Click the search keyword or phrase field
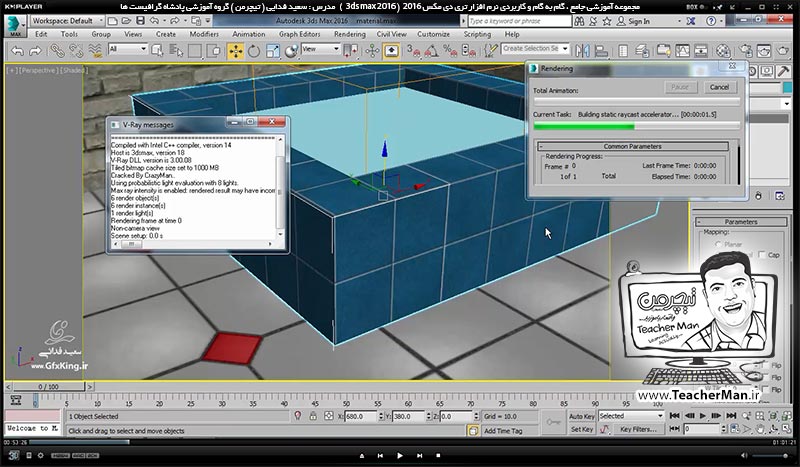 (x=519, y=21)
